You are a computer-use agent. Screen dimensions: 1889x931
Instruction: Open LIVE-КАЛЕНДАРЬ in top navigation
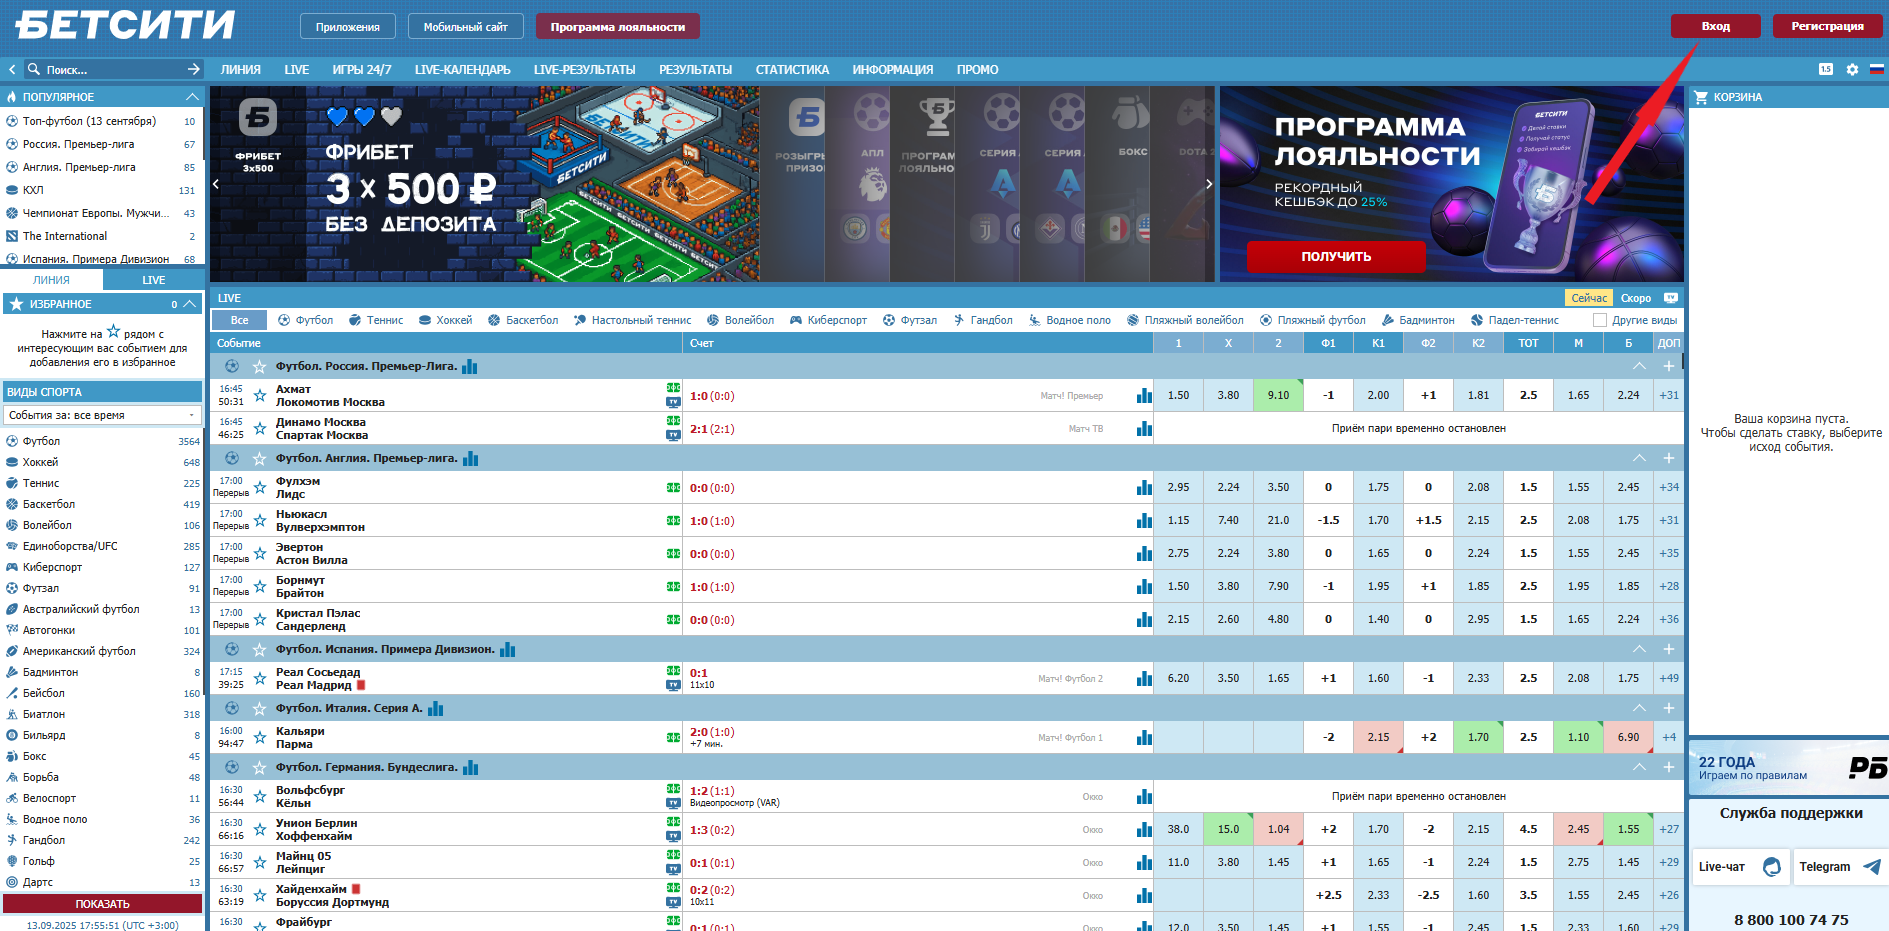[463, 70]
